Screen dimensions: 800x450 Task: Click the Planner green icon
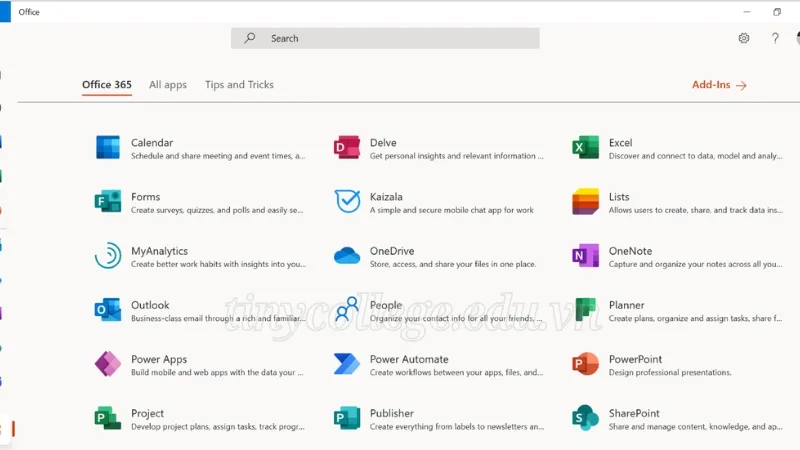coord(585,310)
